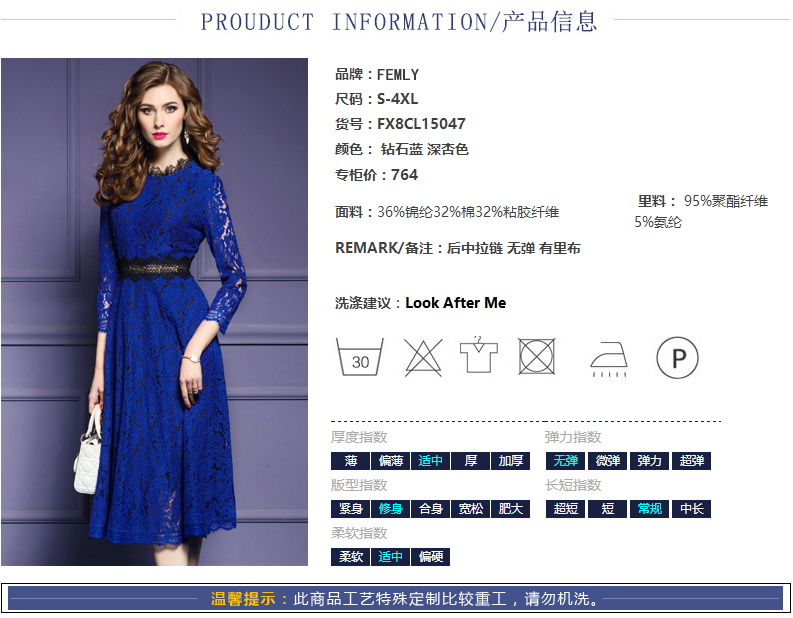Click the 5%氨纶 lining text

click(658, 222)
